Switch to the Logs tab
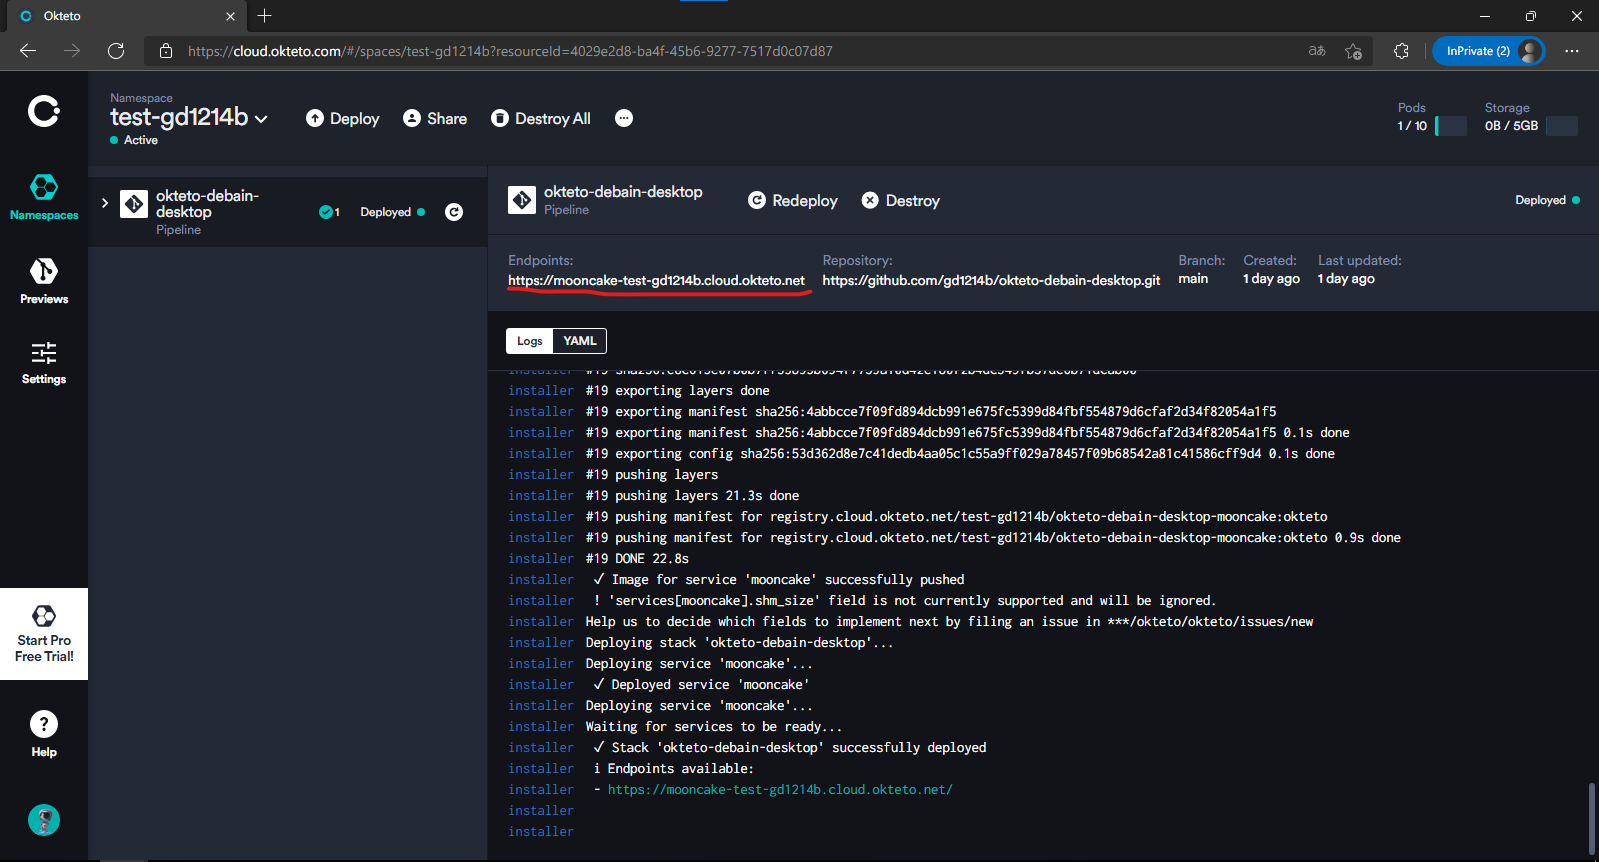The height and width of the screenshot is (862, 1599). coord(530,341)
